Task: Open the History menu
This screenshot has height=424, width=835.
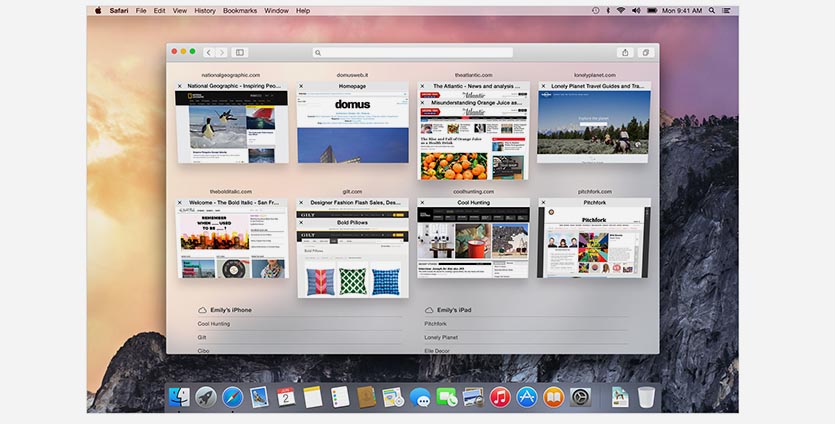Action: (205, 10)
